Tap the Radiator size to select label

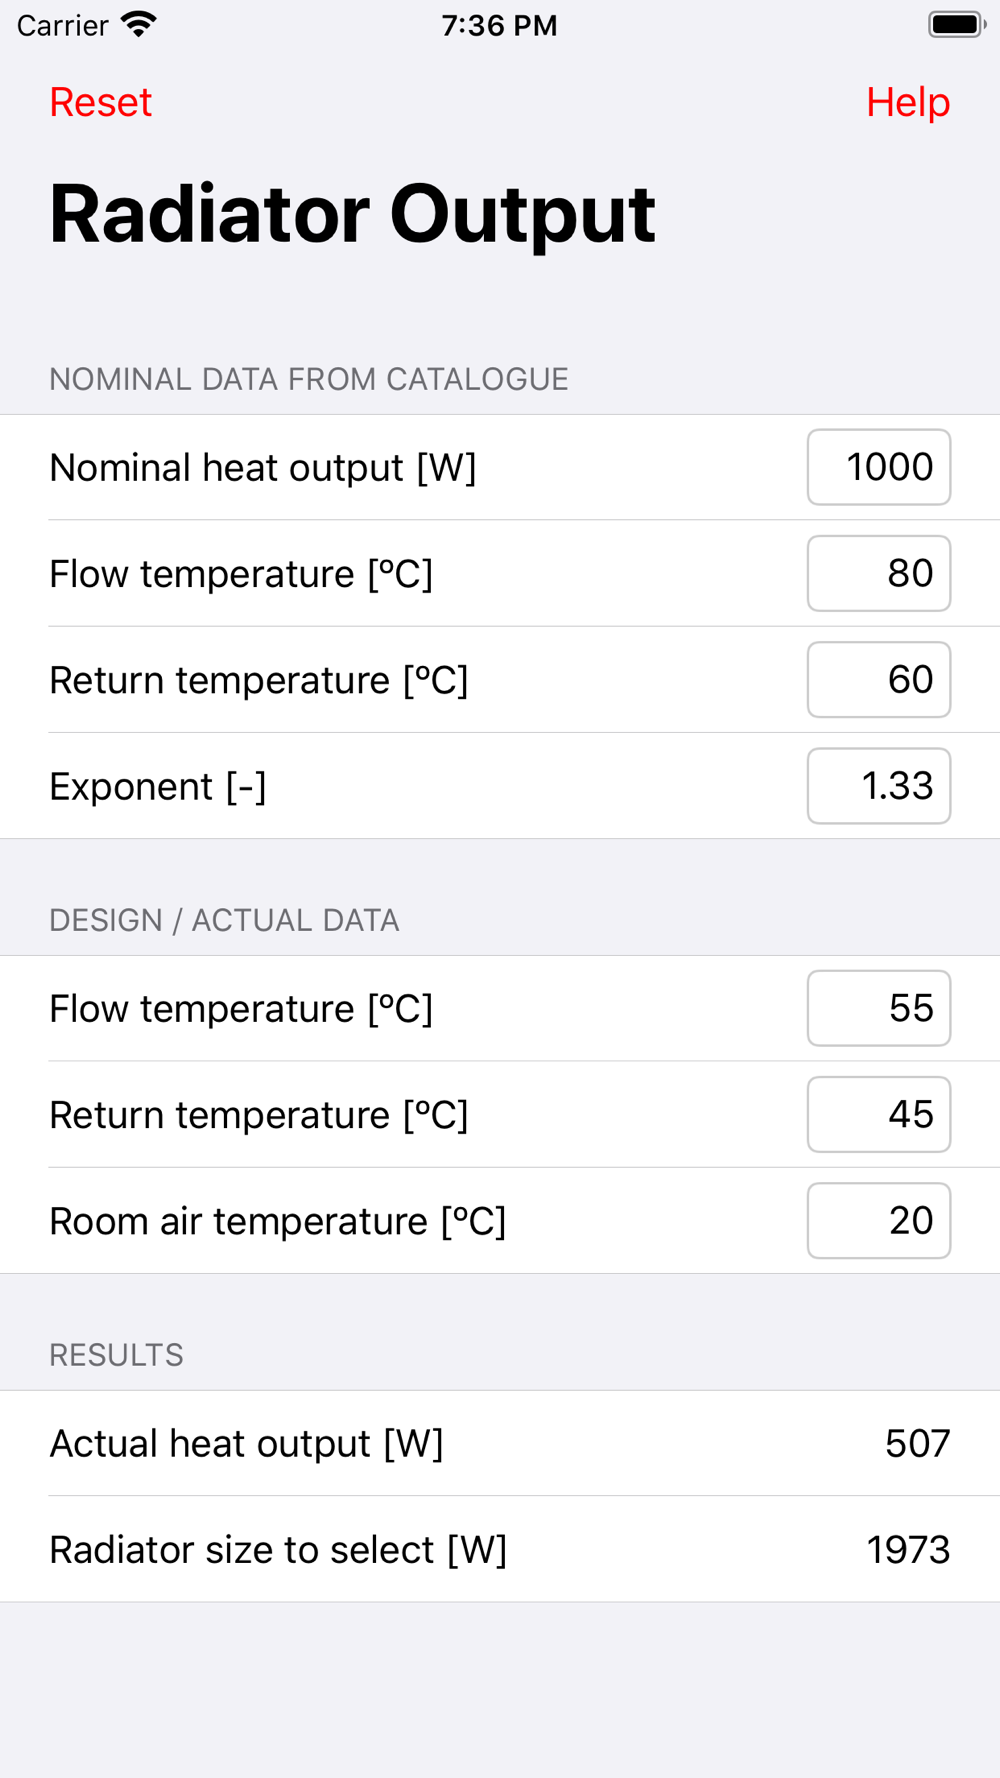pos(278,1549)
